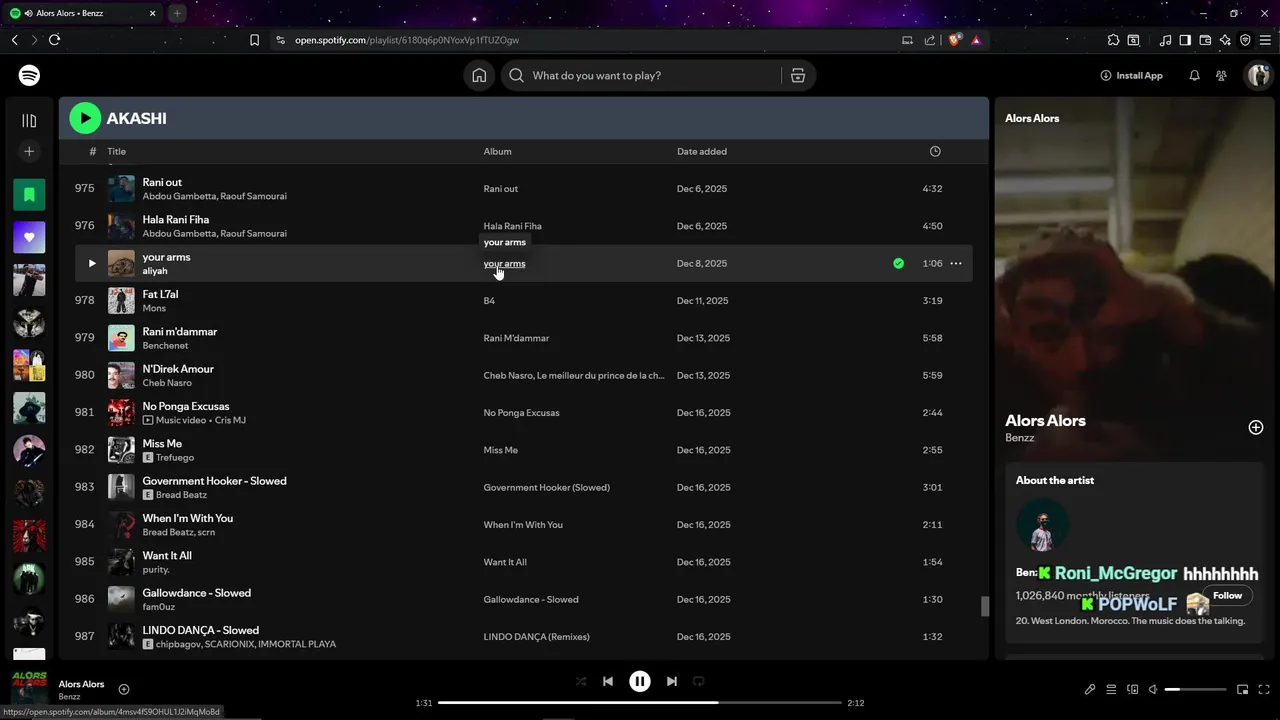This screenshot has height=720, width=1280.
Task: Select track 'N'Direk Amour'
Action: 178,369
